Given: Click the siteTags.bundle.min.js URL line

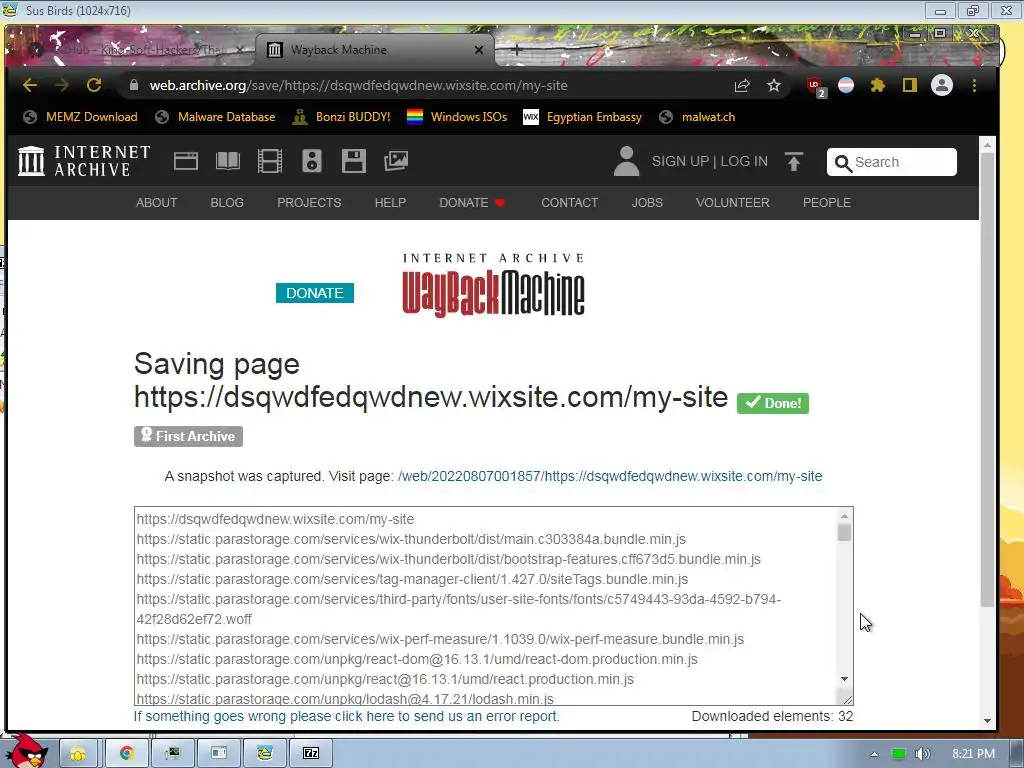Looking at the screenshot, I should point(412,579).
